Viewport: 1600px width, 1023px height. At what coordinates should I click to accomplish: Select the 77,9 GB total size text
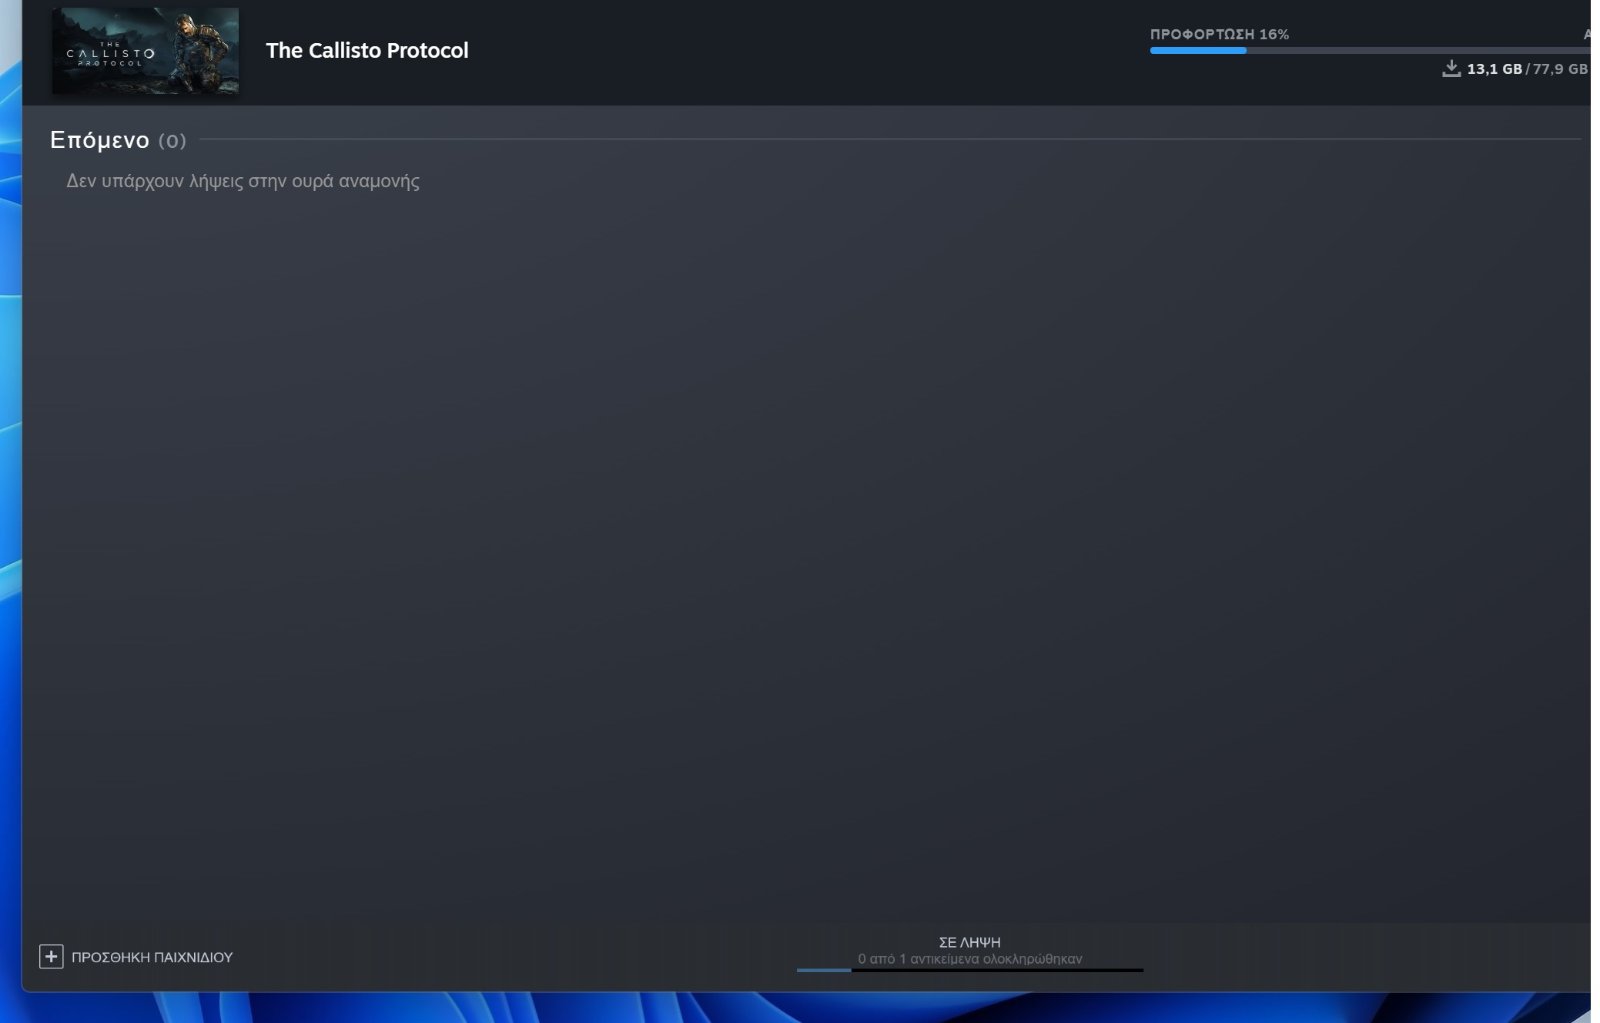(1560, 69)
